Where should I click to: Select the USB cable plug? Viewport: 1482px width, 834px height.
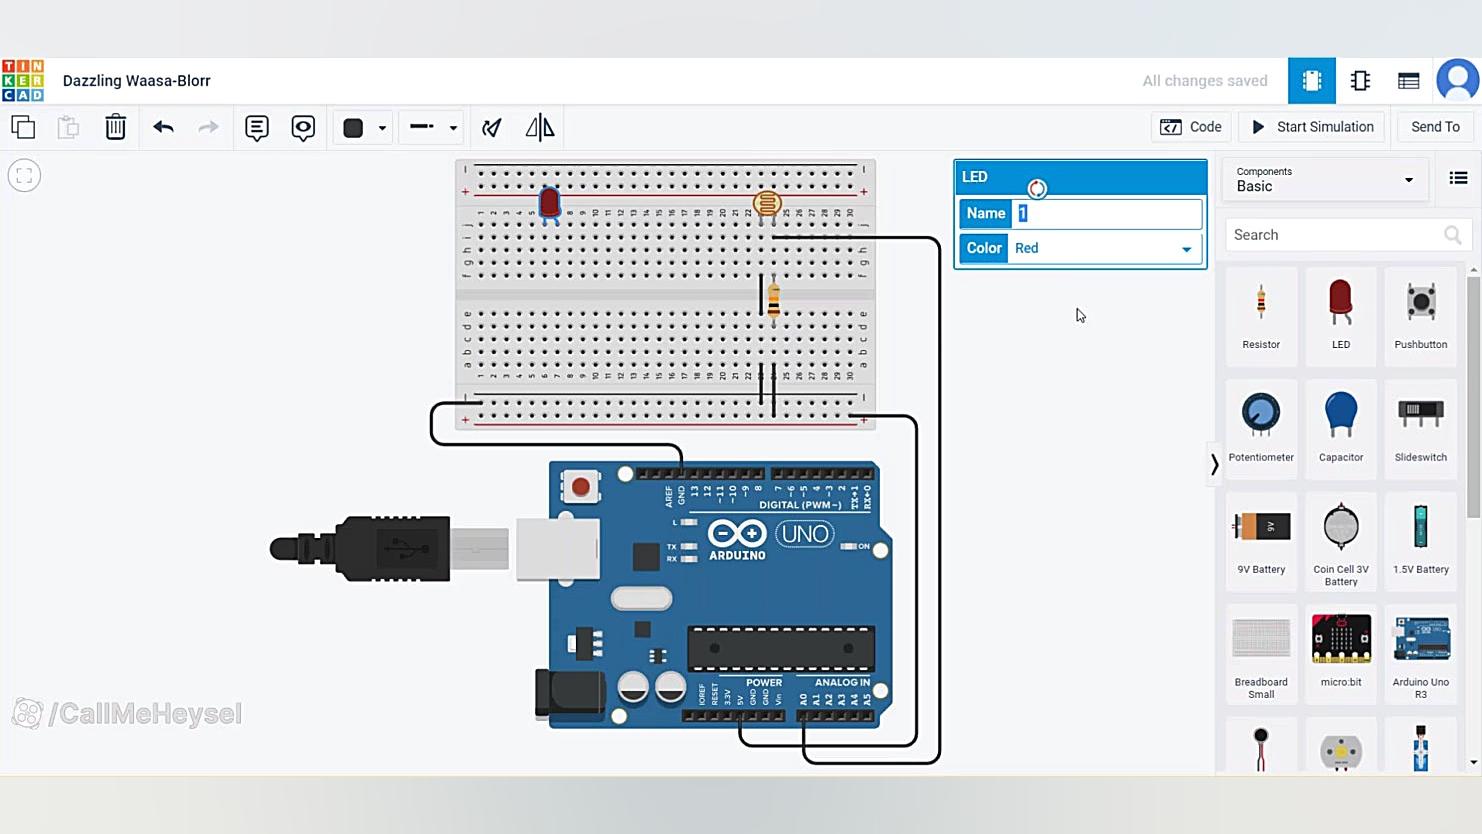tap(390, 548)
